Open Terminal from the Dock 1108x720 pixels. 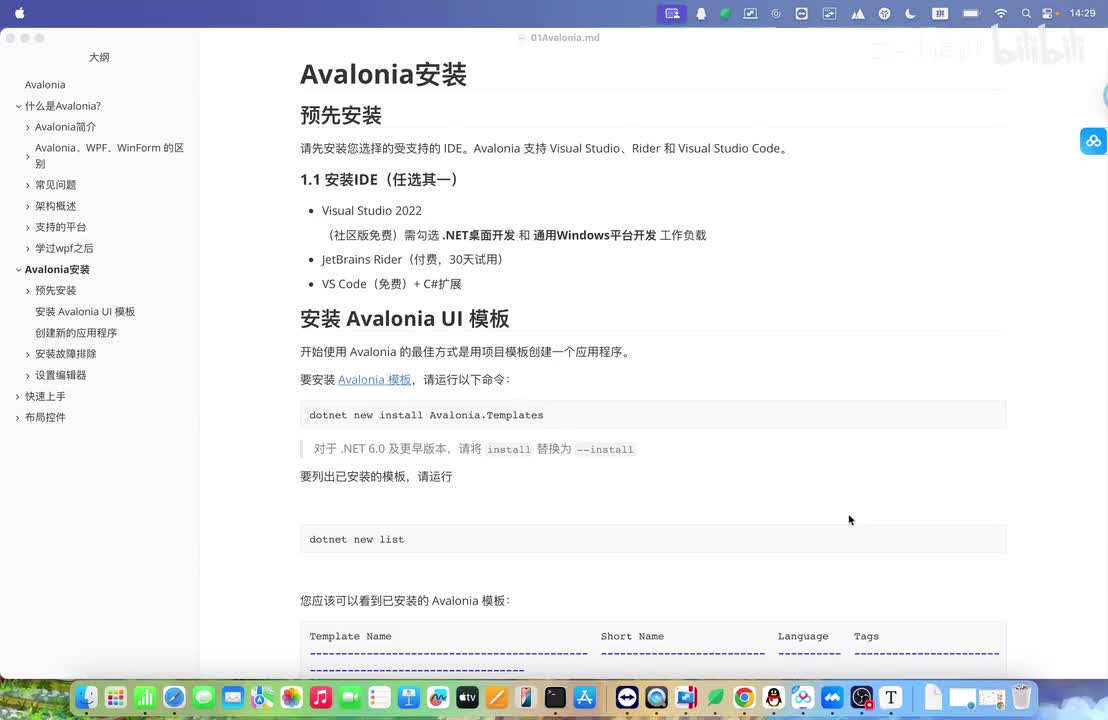click(555, 698)
